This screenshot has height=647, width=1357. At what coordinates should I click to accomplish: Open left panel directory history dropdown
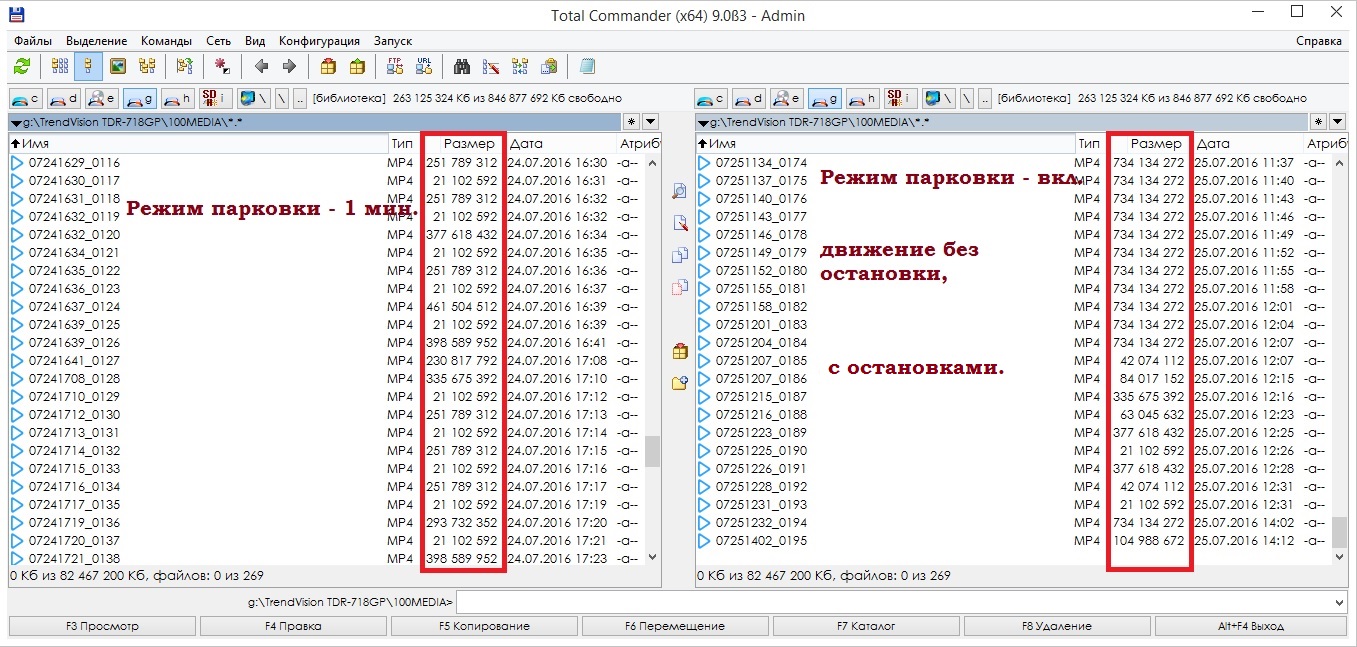[x=651, y=122]
